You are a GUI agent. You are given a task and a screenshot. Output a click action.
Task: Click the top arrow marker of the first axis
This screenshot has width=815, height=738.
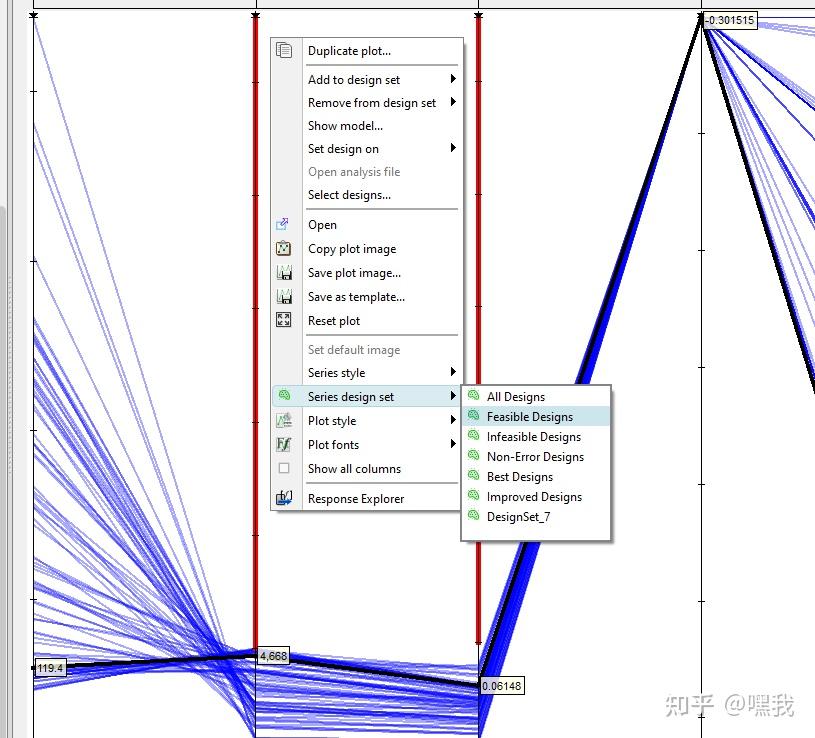click(34, 16)
